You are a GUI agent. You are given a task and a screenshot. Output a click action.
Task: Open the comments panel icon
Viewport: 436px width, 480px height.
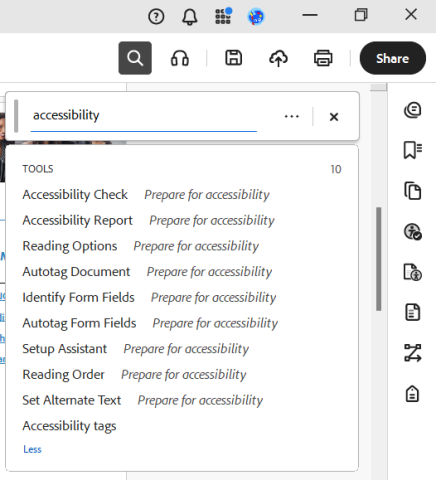pyautogui.click(x=413, y=110)
